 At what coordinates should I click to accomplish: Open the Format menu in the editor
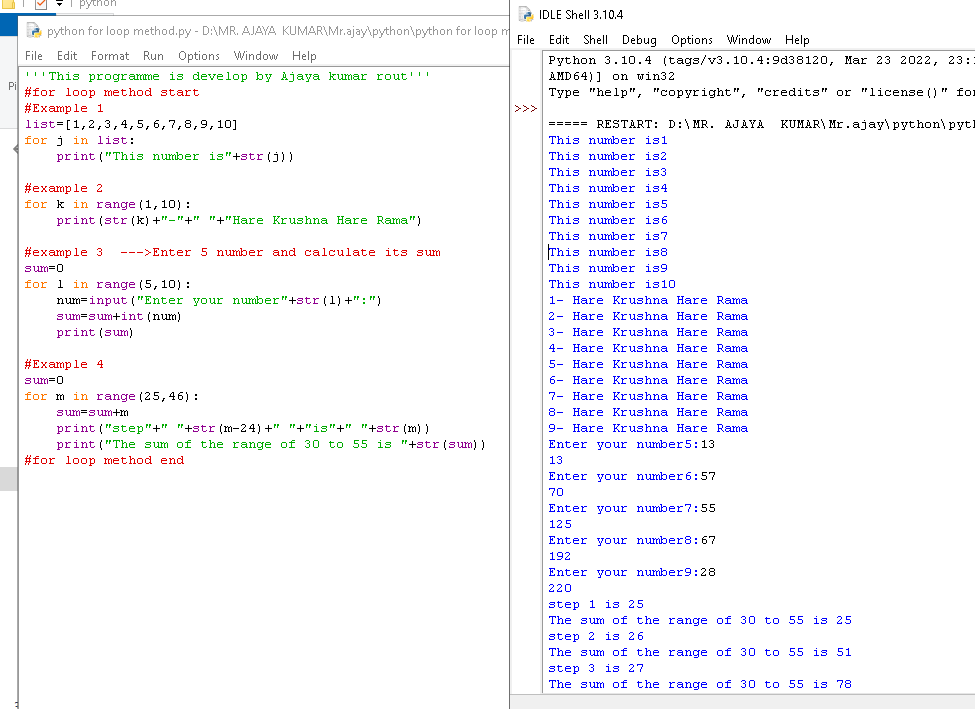coord(110,56)
